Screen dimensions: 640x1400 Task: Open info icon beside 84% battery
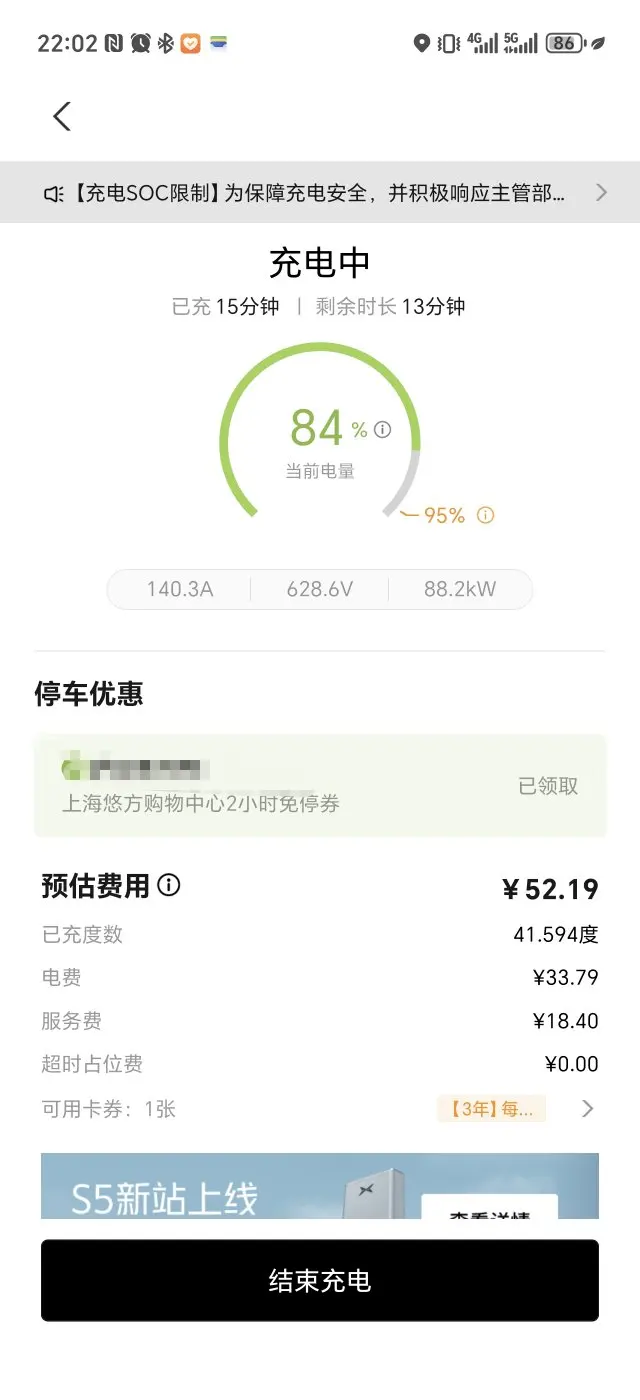[x=382, y=430]
